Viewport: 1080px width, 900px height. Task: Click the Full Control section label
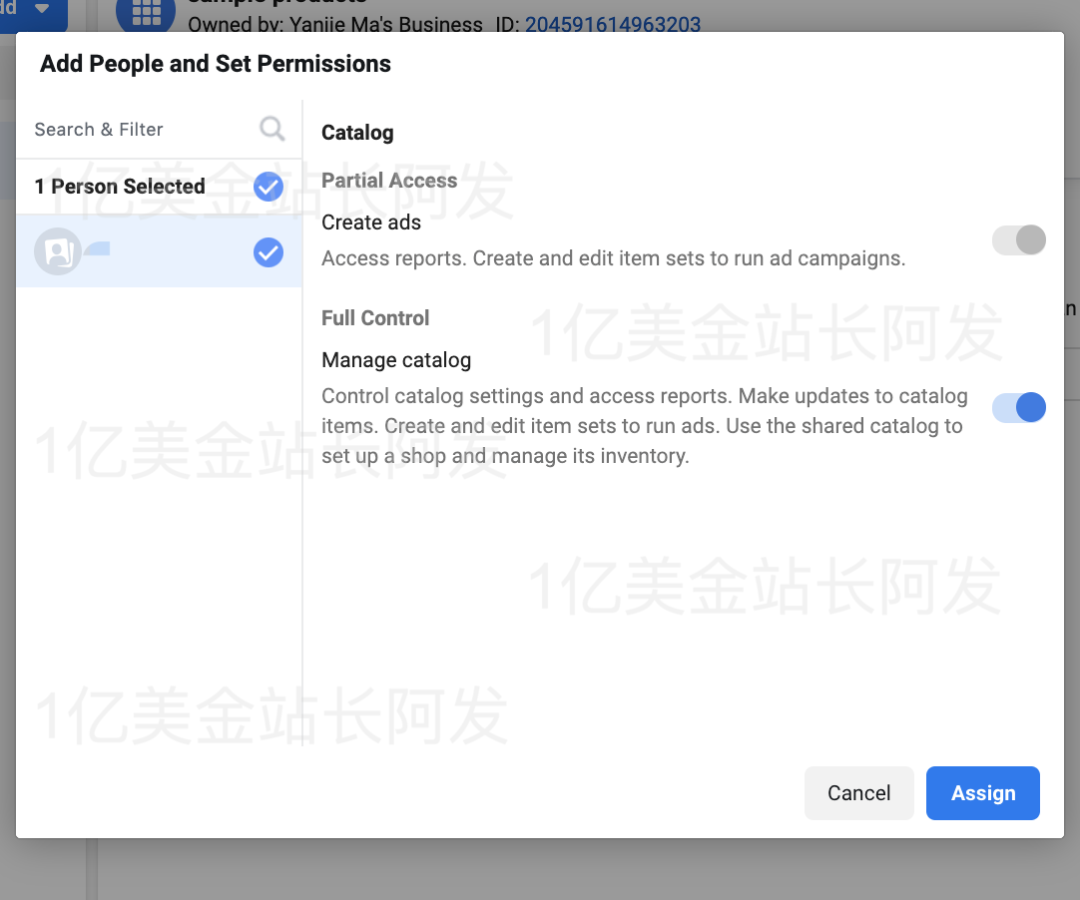pos(375,318)
